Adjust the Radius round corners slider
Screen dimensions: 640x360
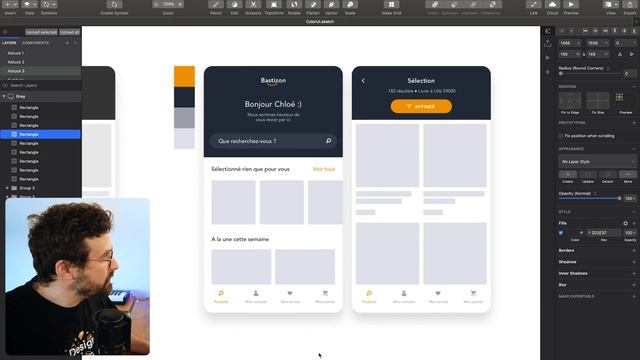click(590, 73)
